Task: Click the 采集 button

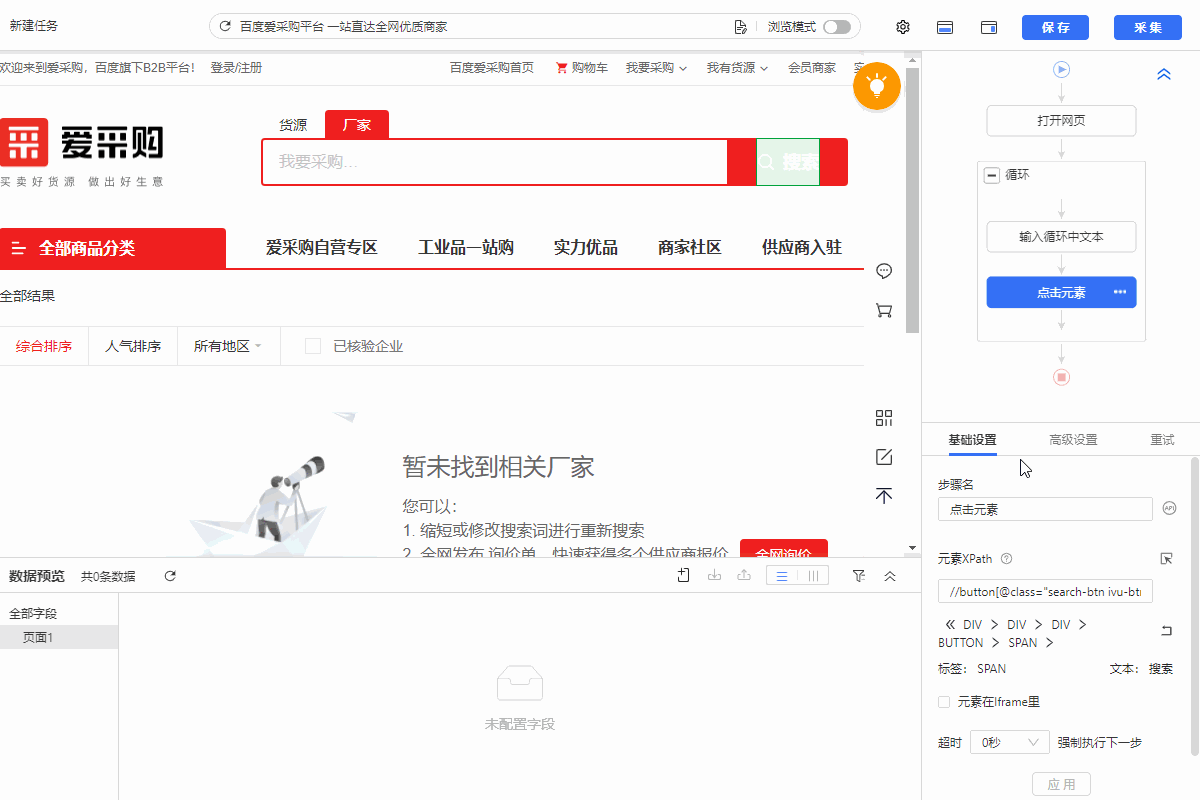Action: tap(1148, 27)
